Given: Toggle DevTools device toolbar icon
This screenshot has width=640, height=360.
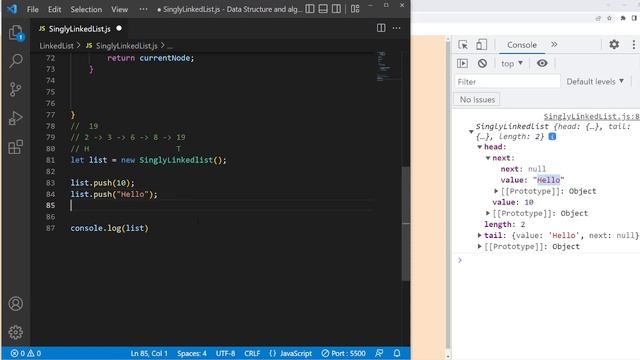Looking at the screenshot, I should 482,44.
